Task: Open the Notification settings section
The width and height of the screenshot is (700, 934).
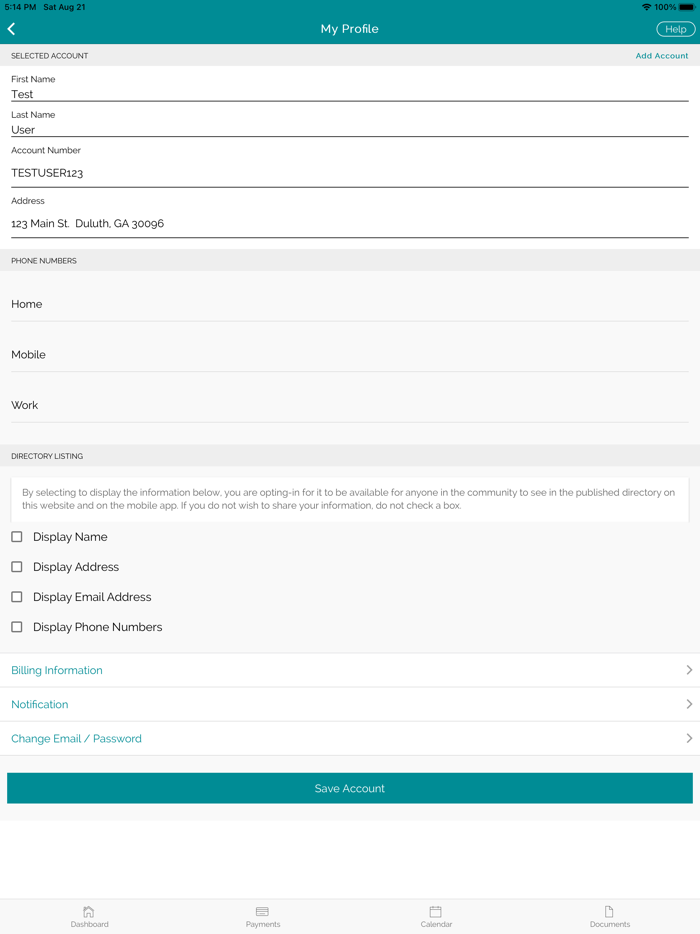Action: 350,704
